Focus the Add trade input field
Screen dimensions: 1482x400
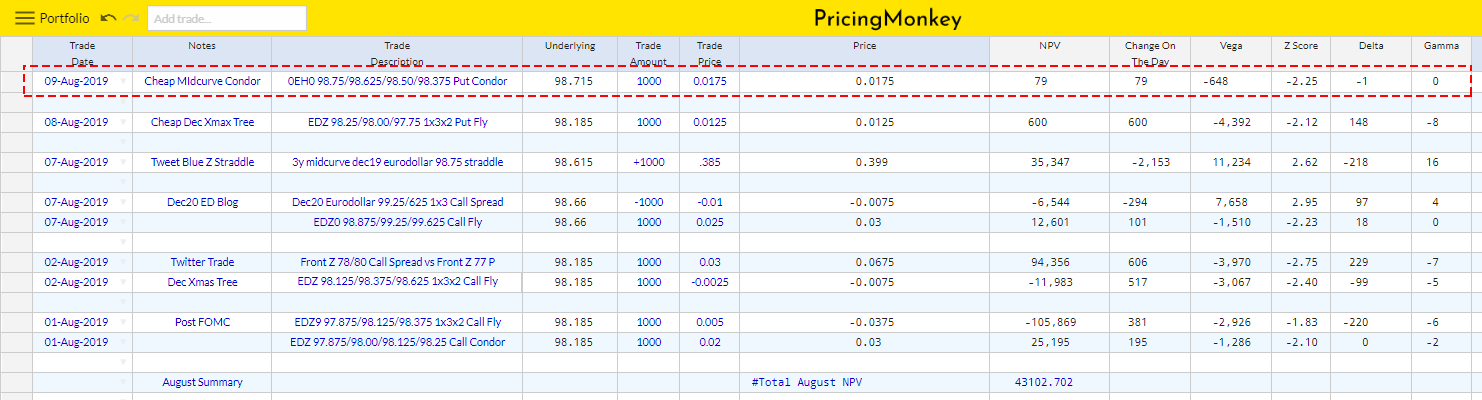coord(227,18)
